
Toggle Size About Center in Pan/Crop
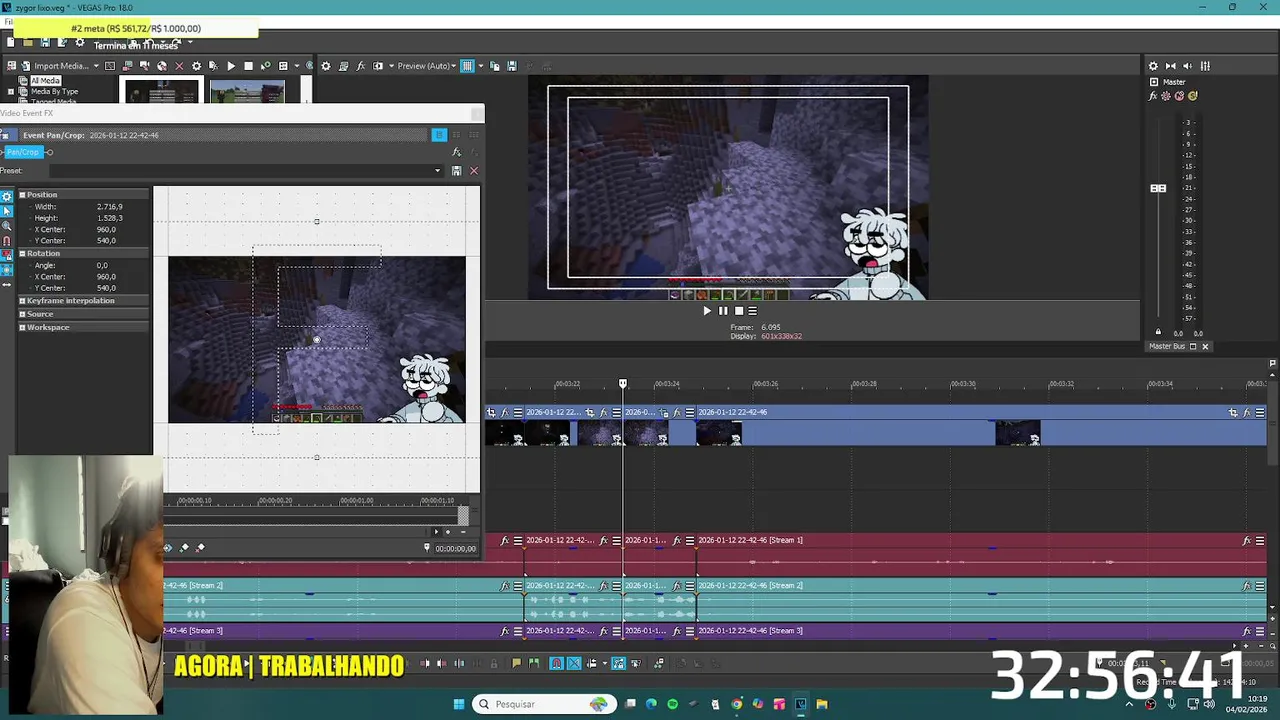tap(7, 270)
